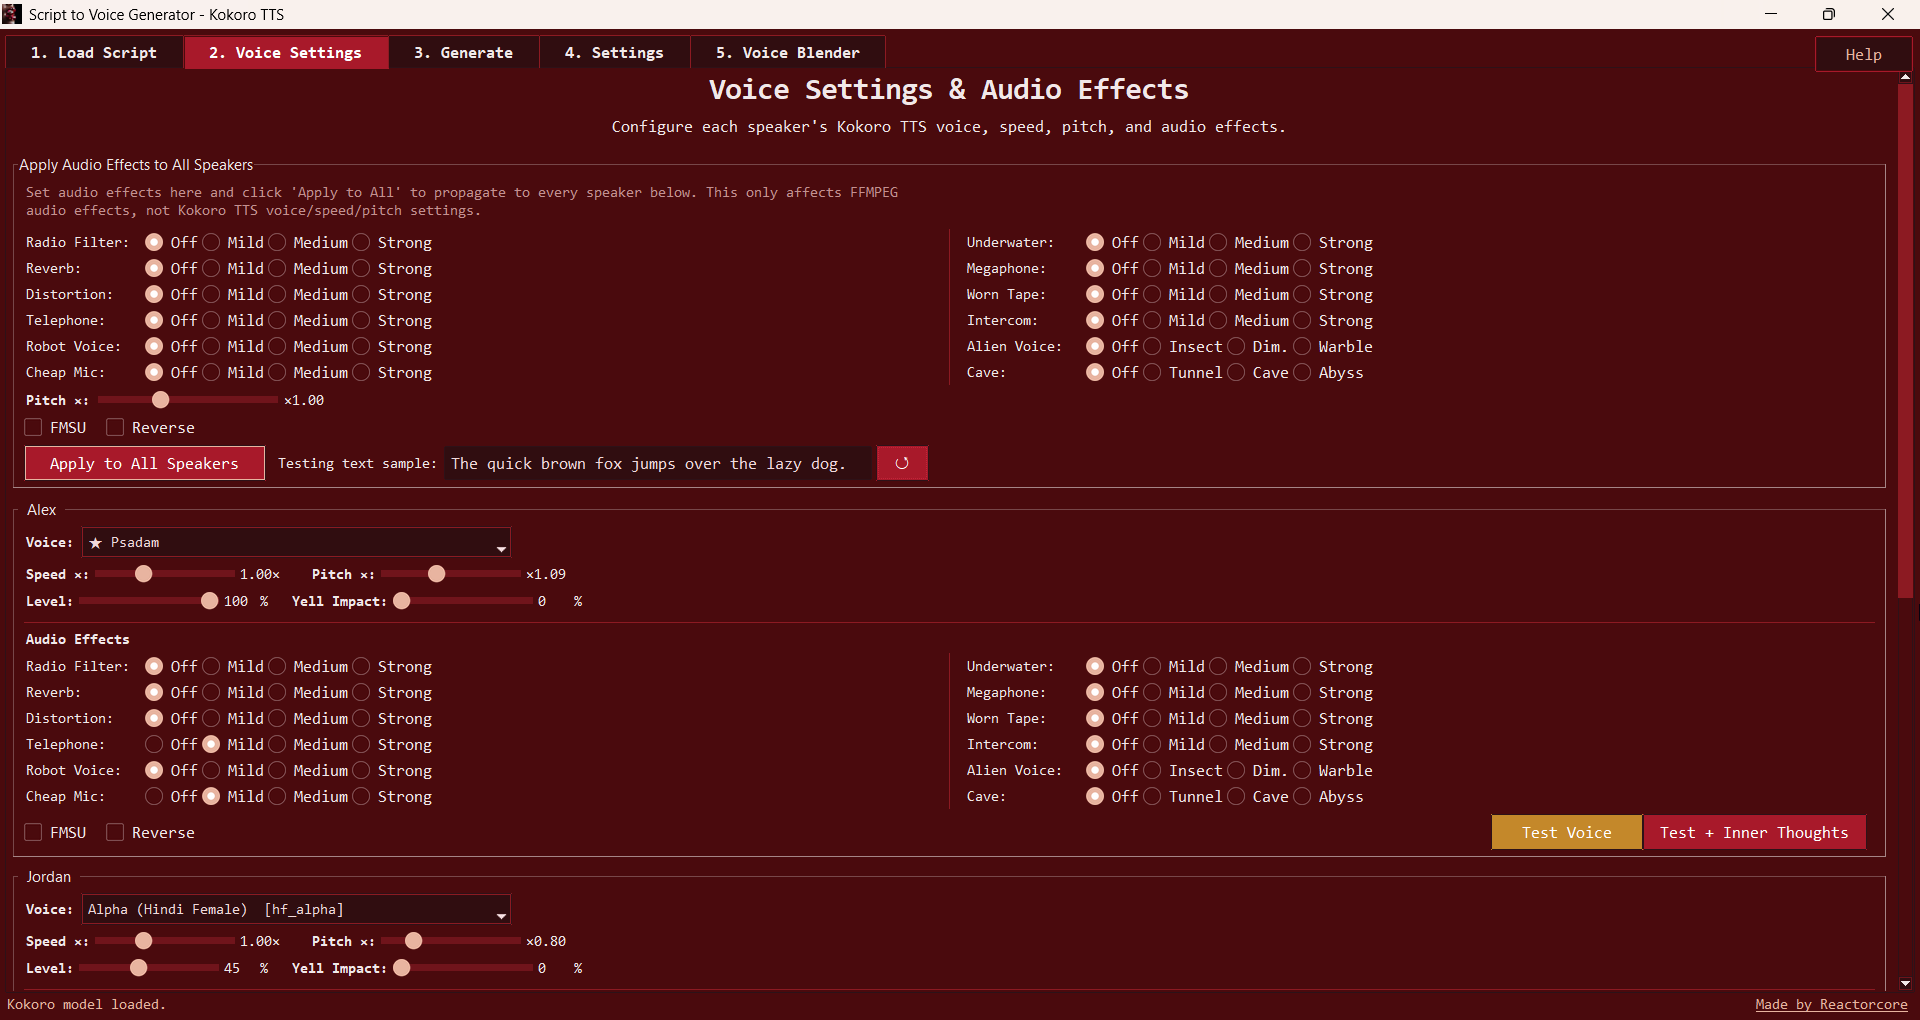The width and height of the screenshot is (1920, 1020).
Task: Click the global Pitch slider handle
Action: tap(160, 400)
